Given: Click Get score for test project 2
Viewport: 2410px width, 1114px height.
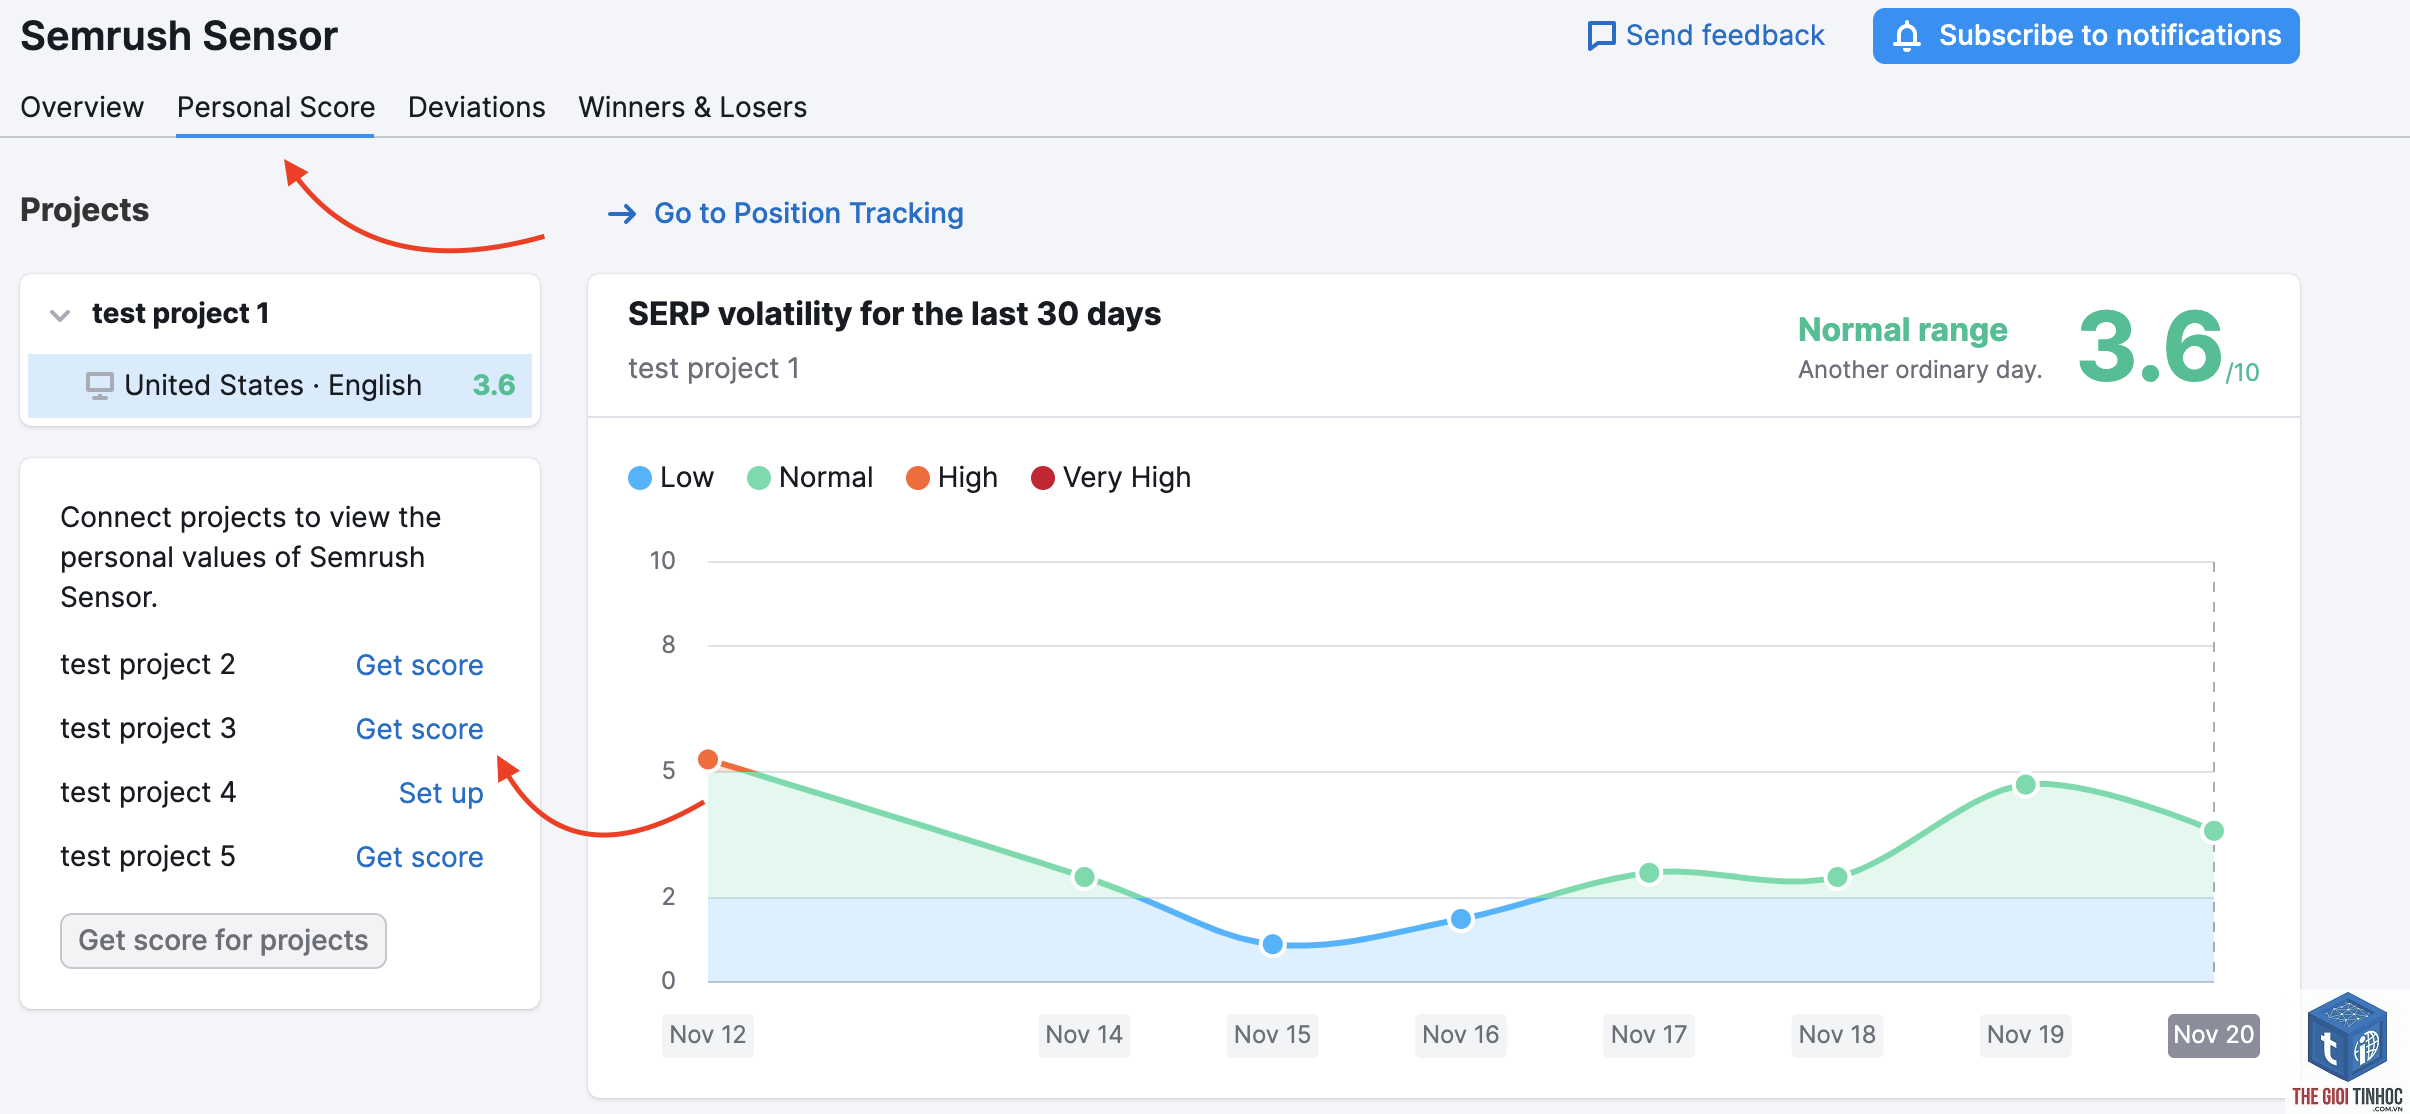Looking at the screenshot, I should (x=419, y=665).
